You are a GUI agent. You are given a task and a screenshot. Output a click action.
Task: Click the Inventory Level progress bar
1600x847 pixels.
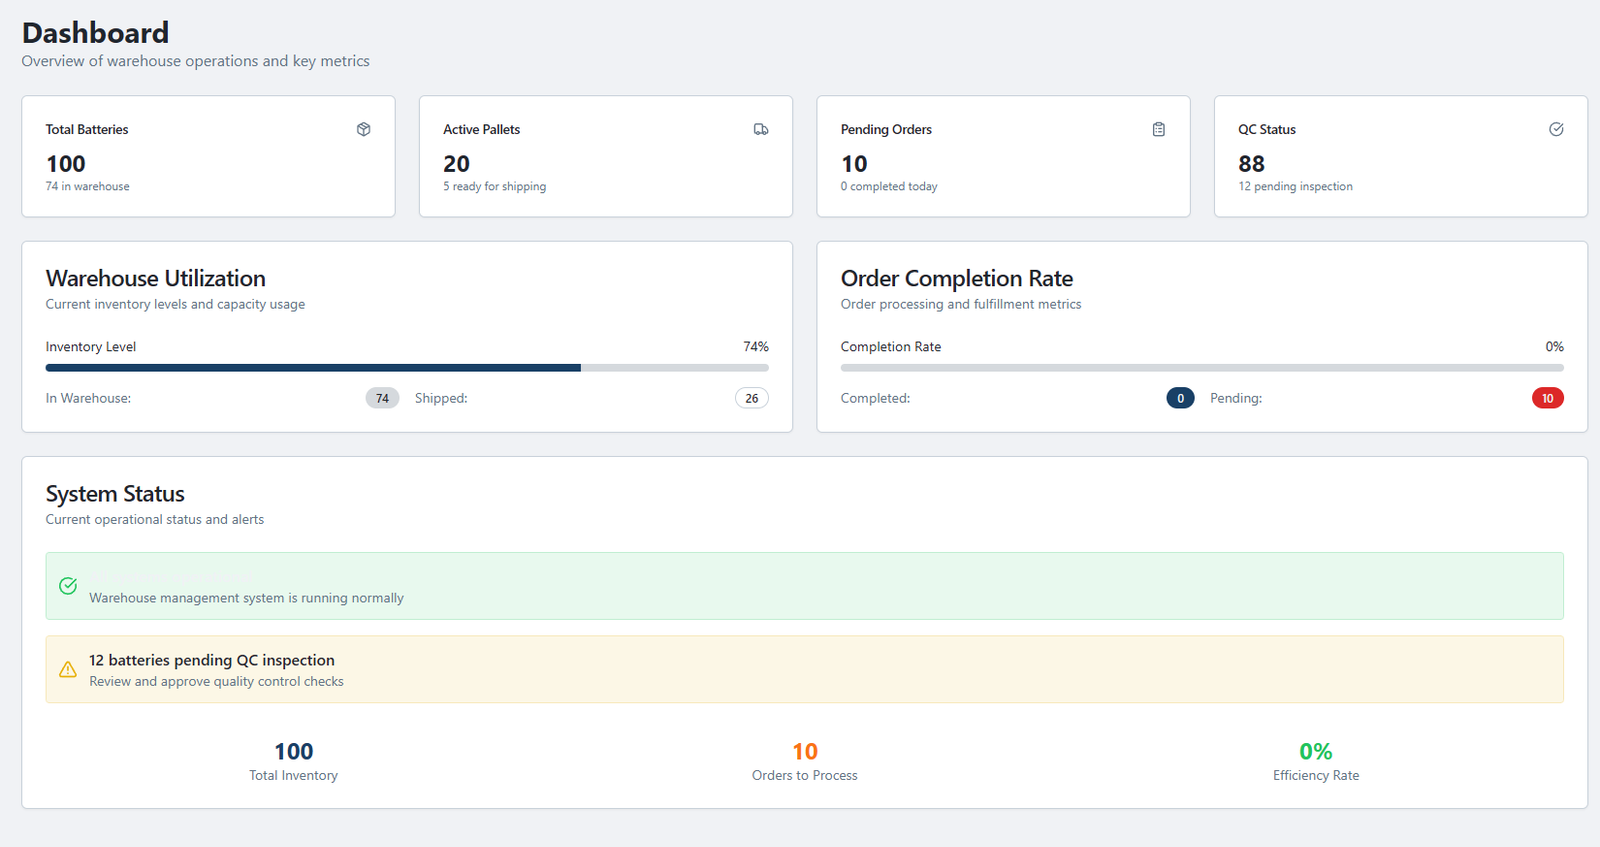pos(407,368)
